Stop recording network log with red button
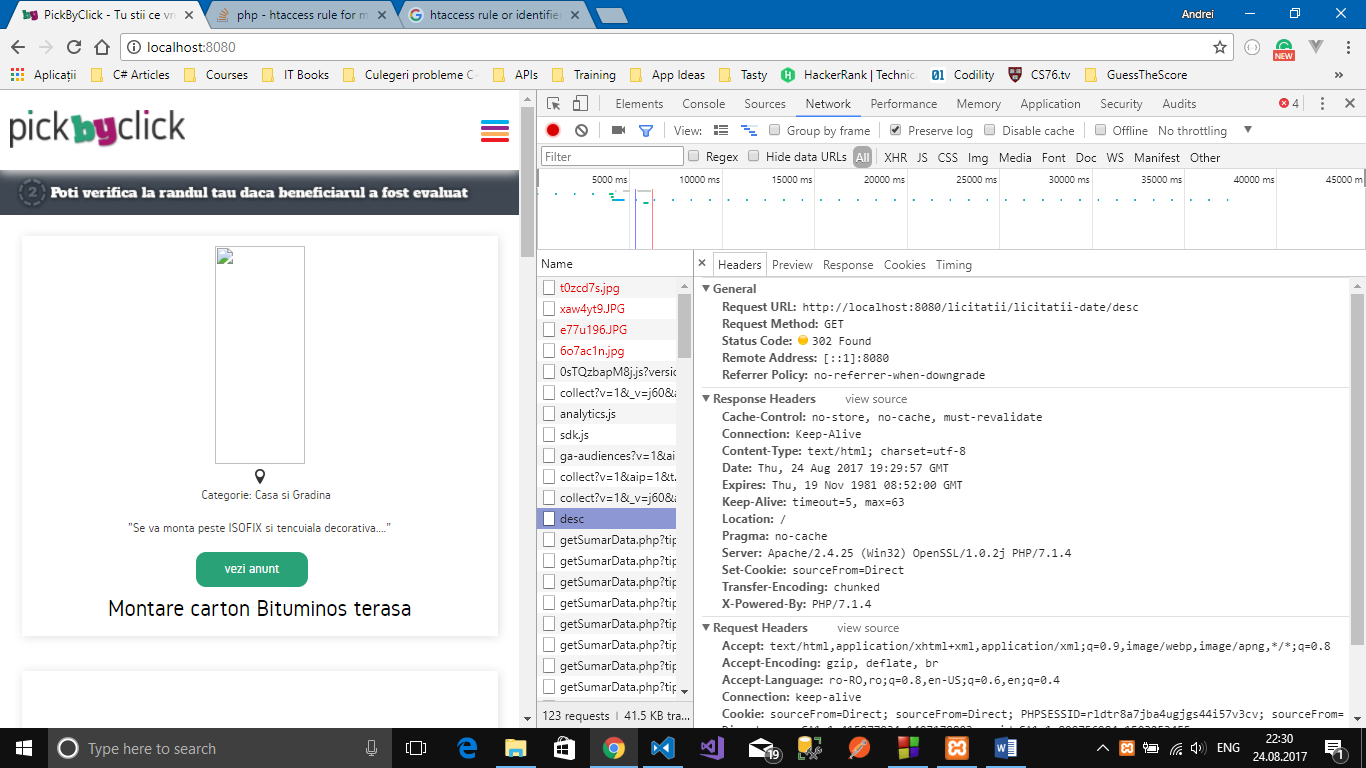This screenshot has height=768, width=1366. (x=553, y=130)
